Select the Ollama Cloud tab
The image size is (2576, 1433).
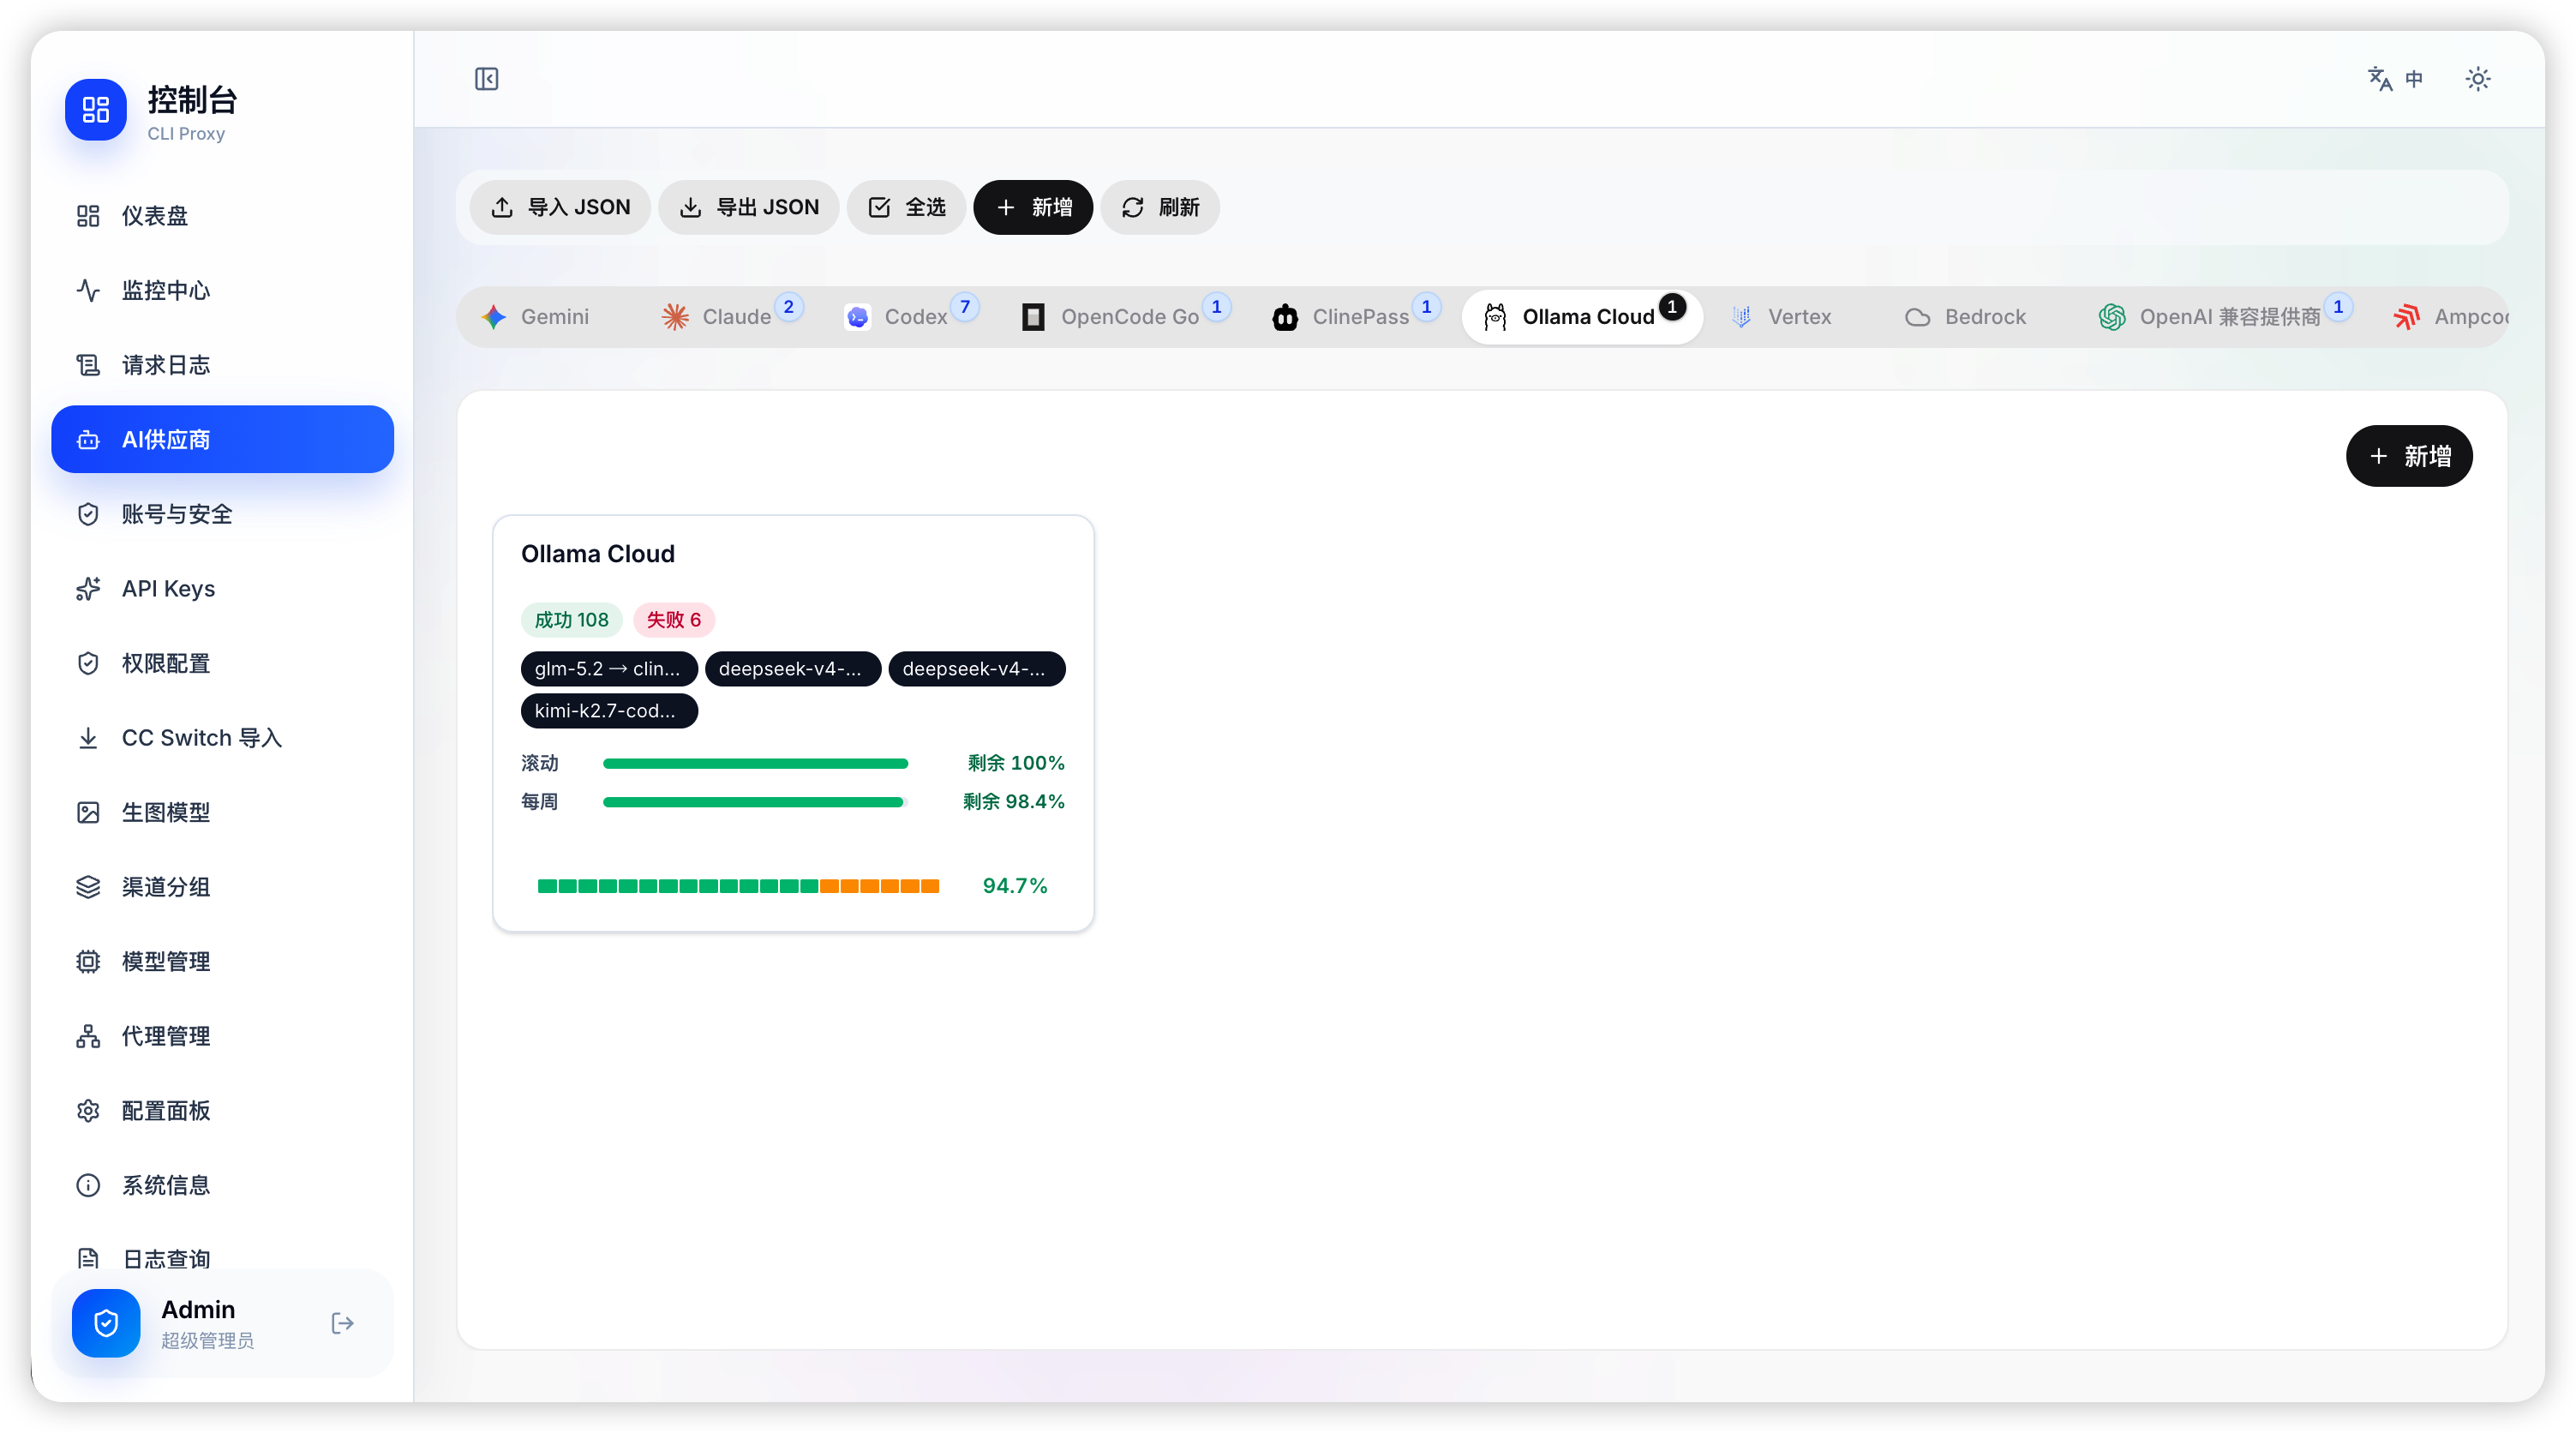(1583, 317)
